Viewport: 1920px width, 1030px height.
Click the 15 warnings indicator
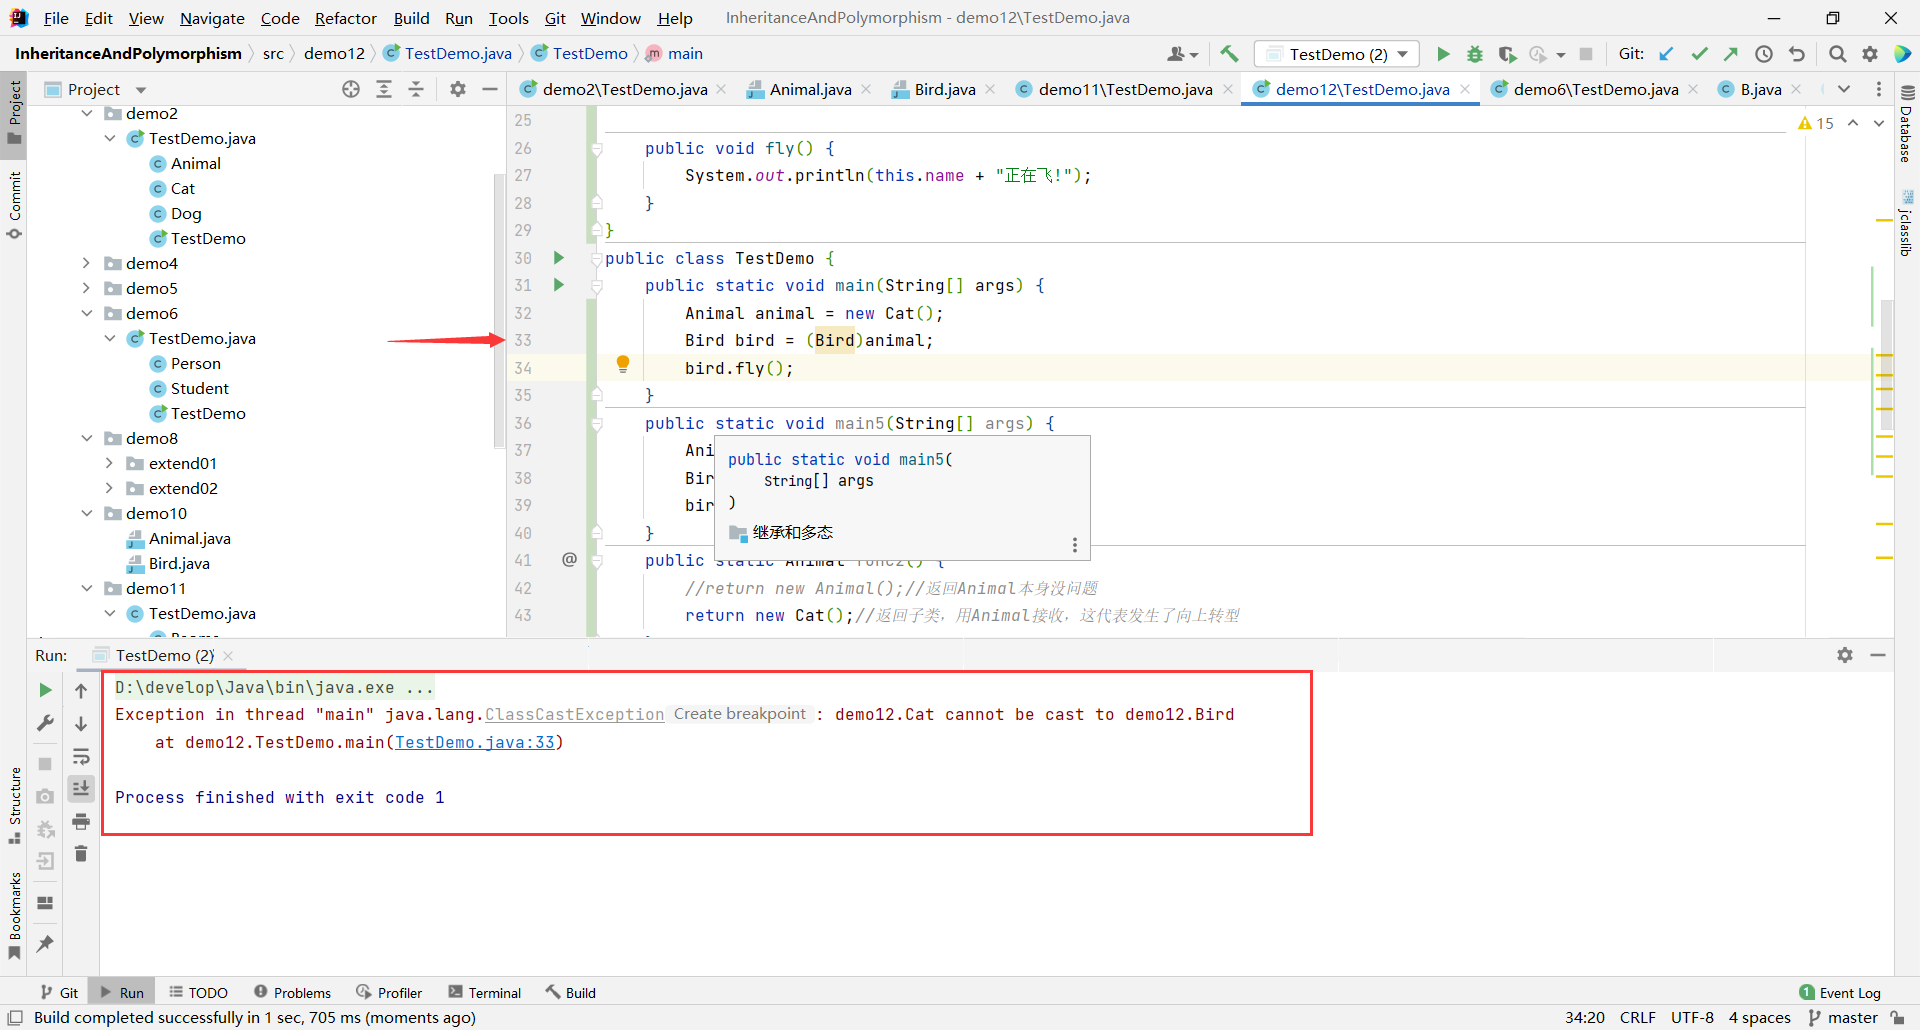tap(1816, 123)
